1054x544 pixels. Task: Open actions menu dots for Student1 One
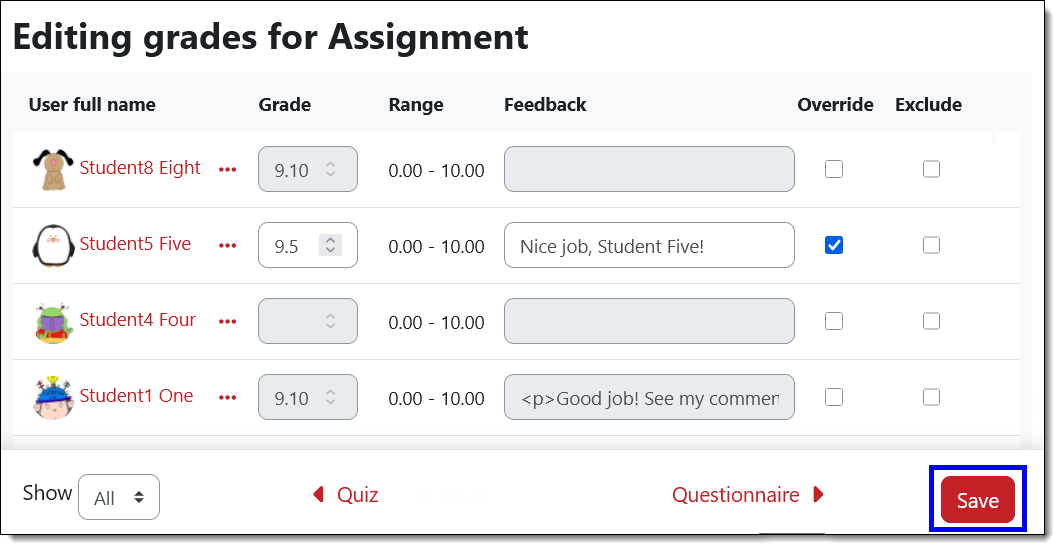pyautogui.click(x=228, y=398)
